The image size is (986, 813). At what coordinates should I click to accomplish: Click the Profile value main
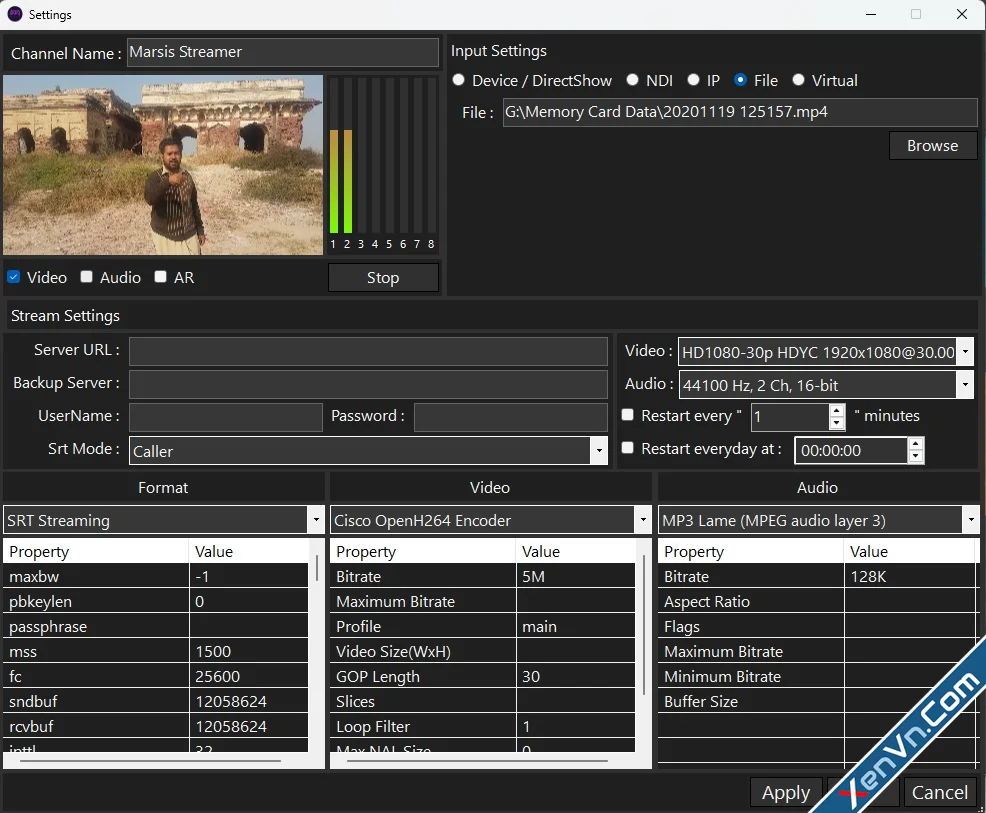576,626
